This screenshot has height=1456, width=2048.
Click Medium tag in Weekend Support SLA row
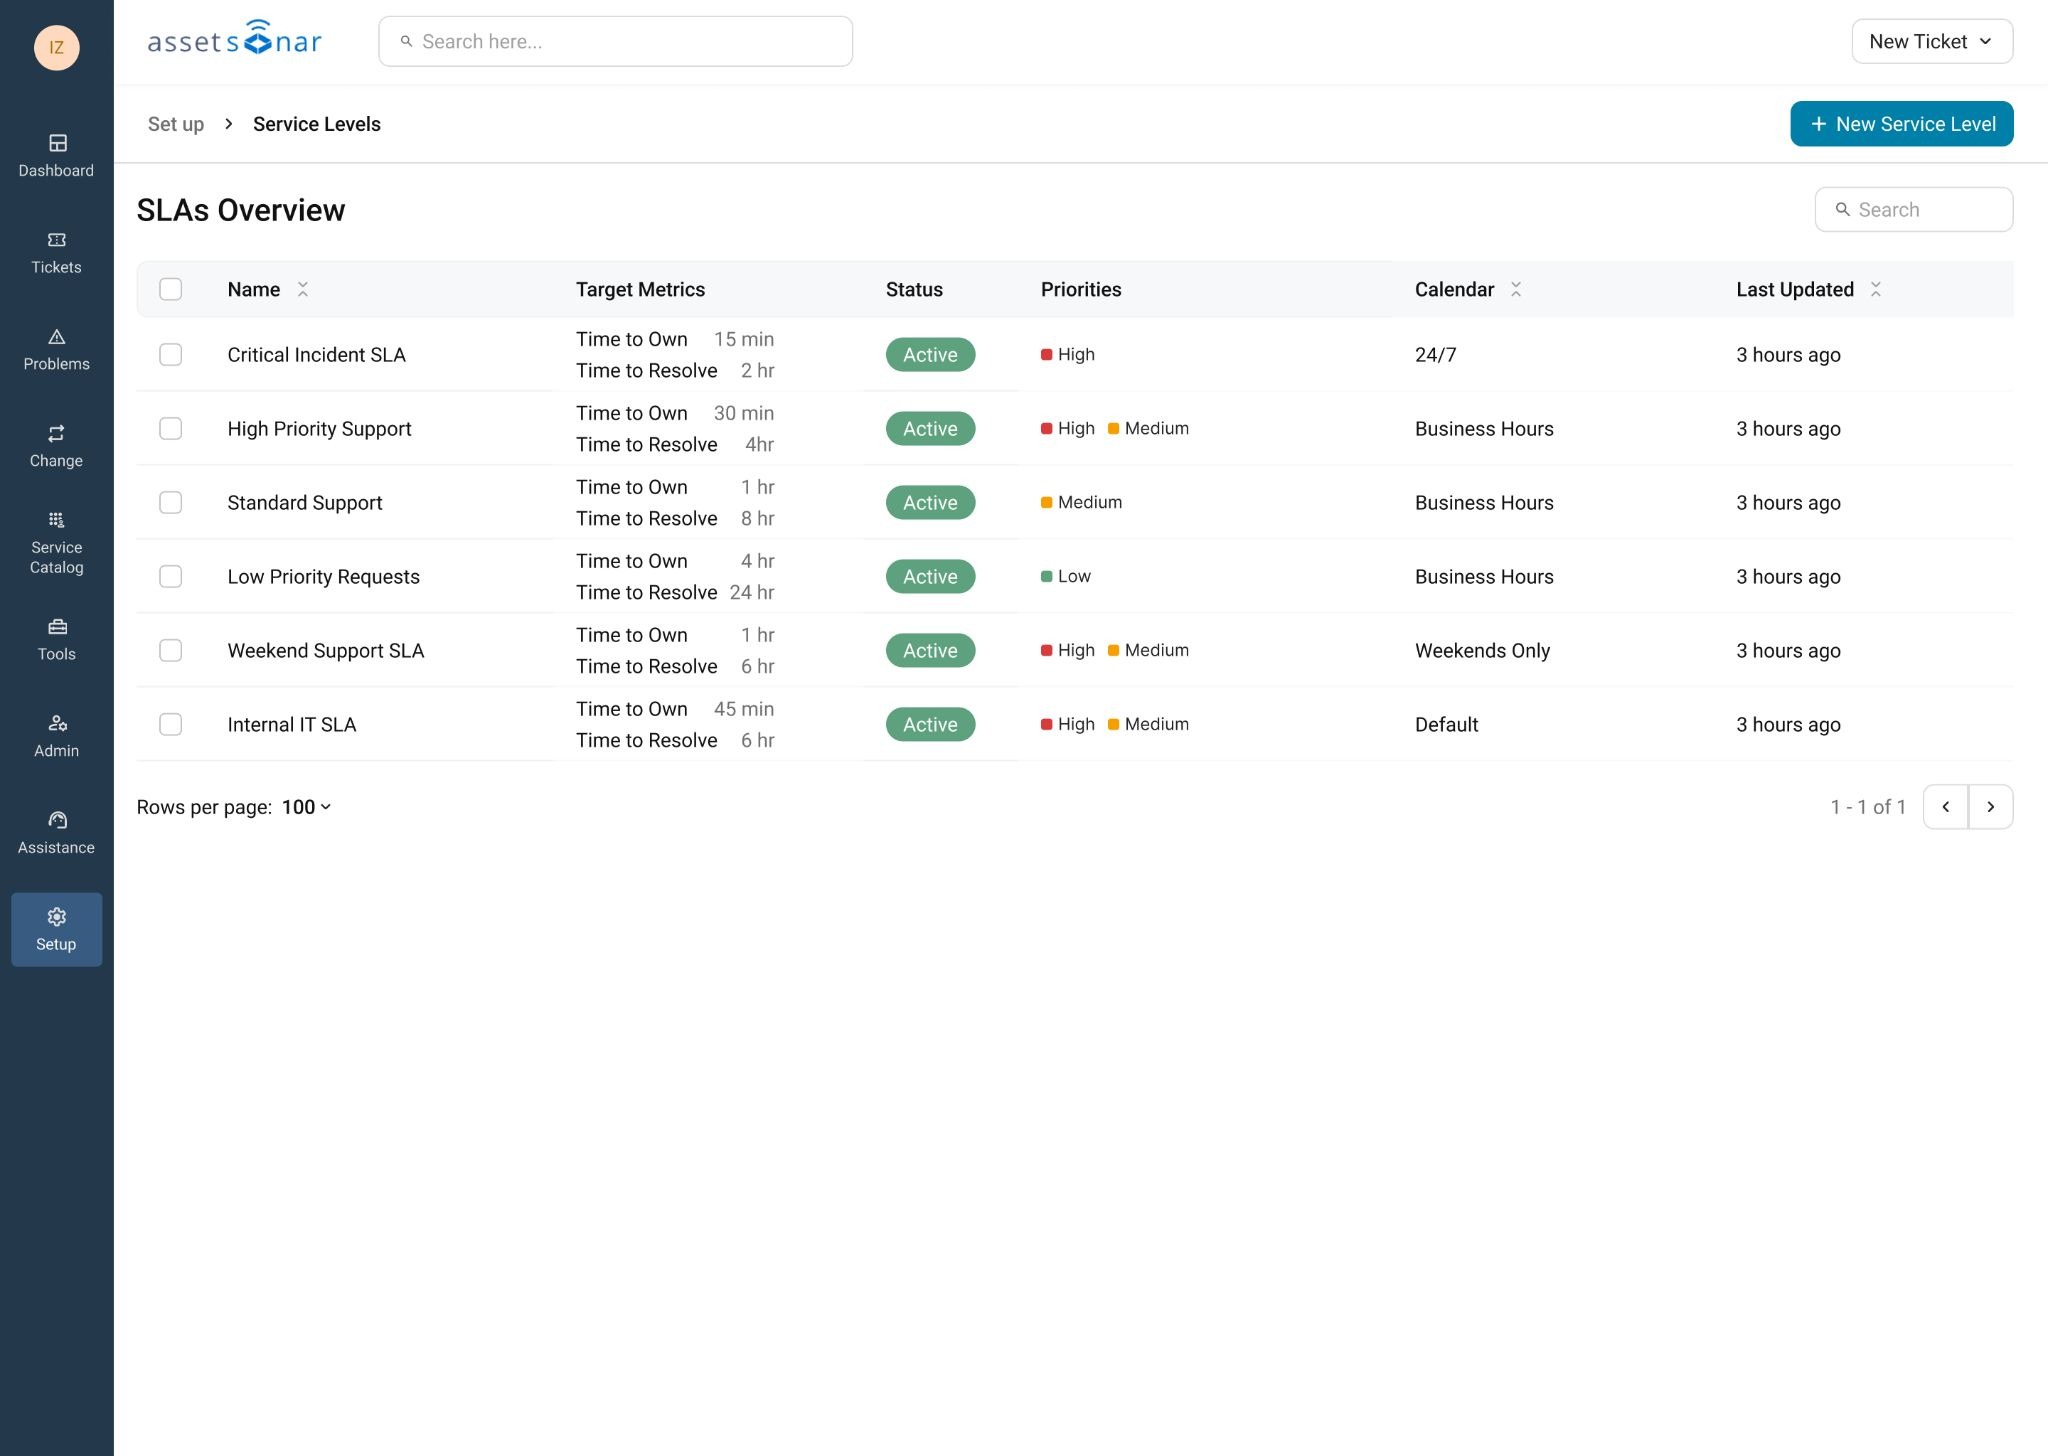tap(1149, 651)
